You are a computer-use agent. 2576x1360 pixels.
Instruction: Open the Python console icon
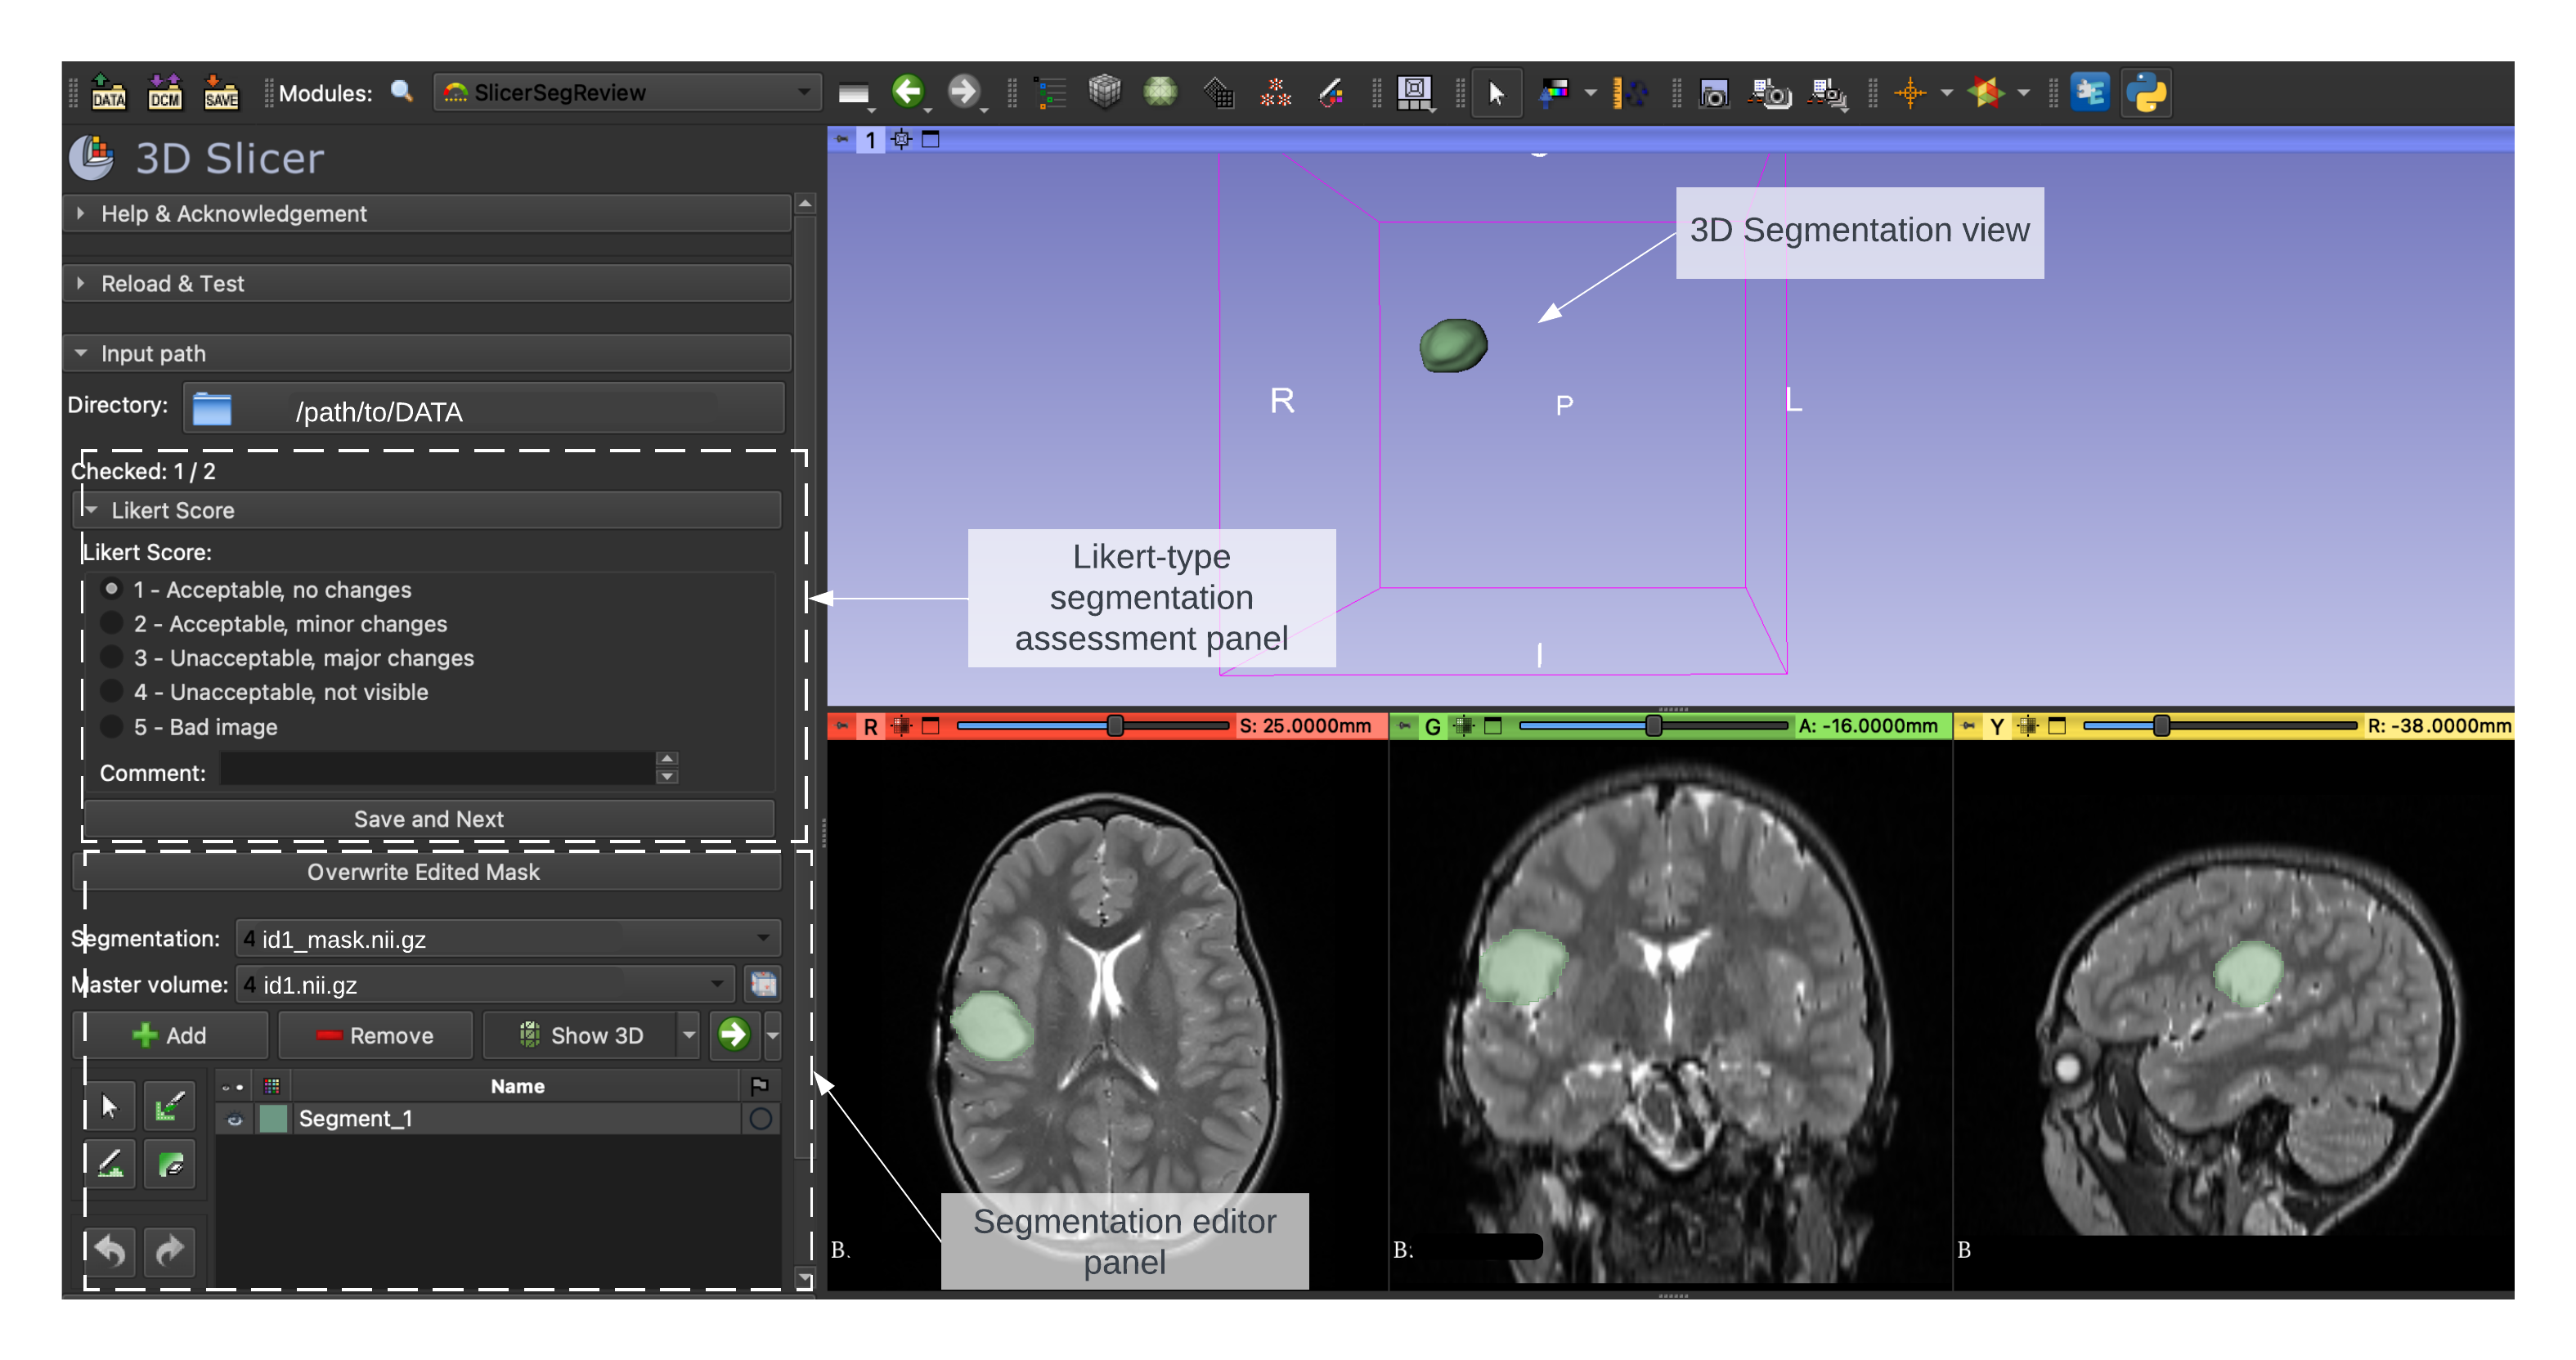click(x=2146, y=93)
